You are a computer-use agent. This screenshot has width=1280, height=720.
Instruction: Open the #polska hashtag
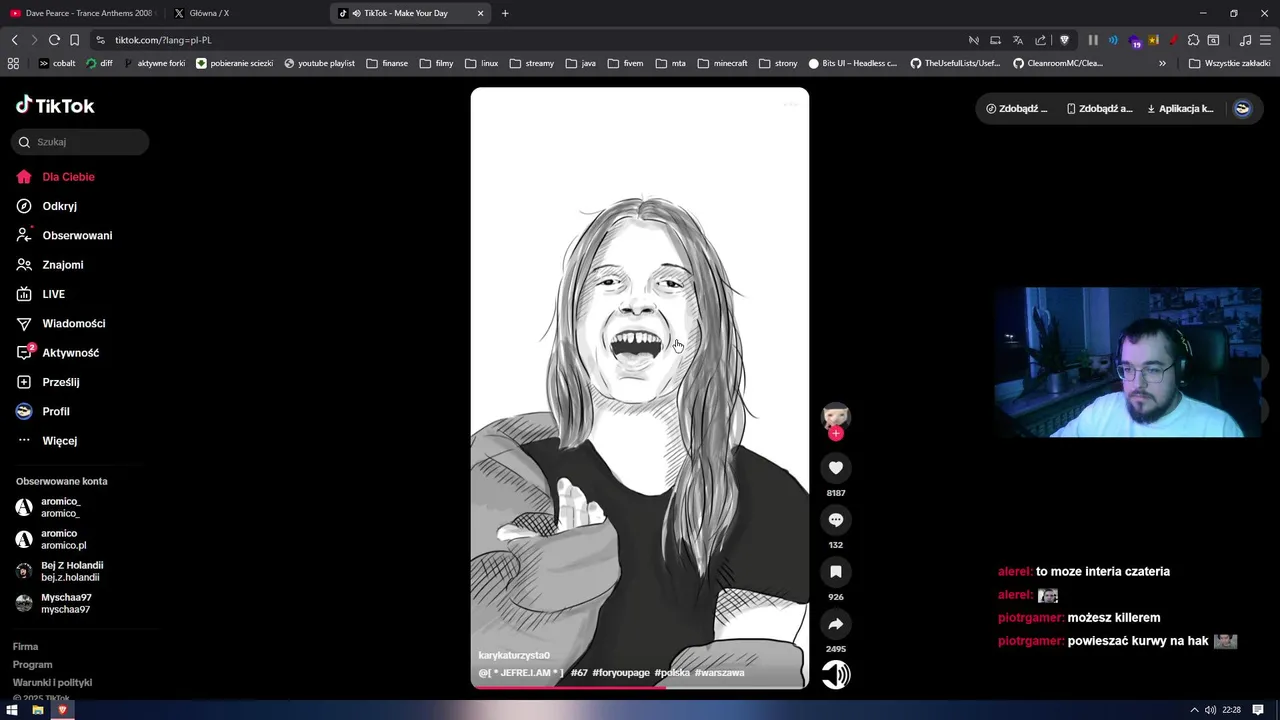672,673
